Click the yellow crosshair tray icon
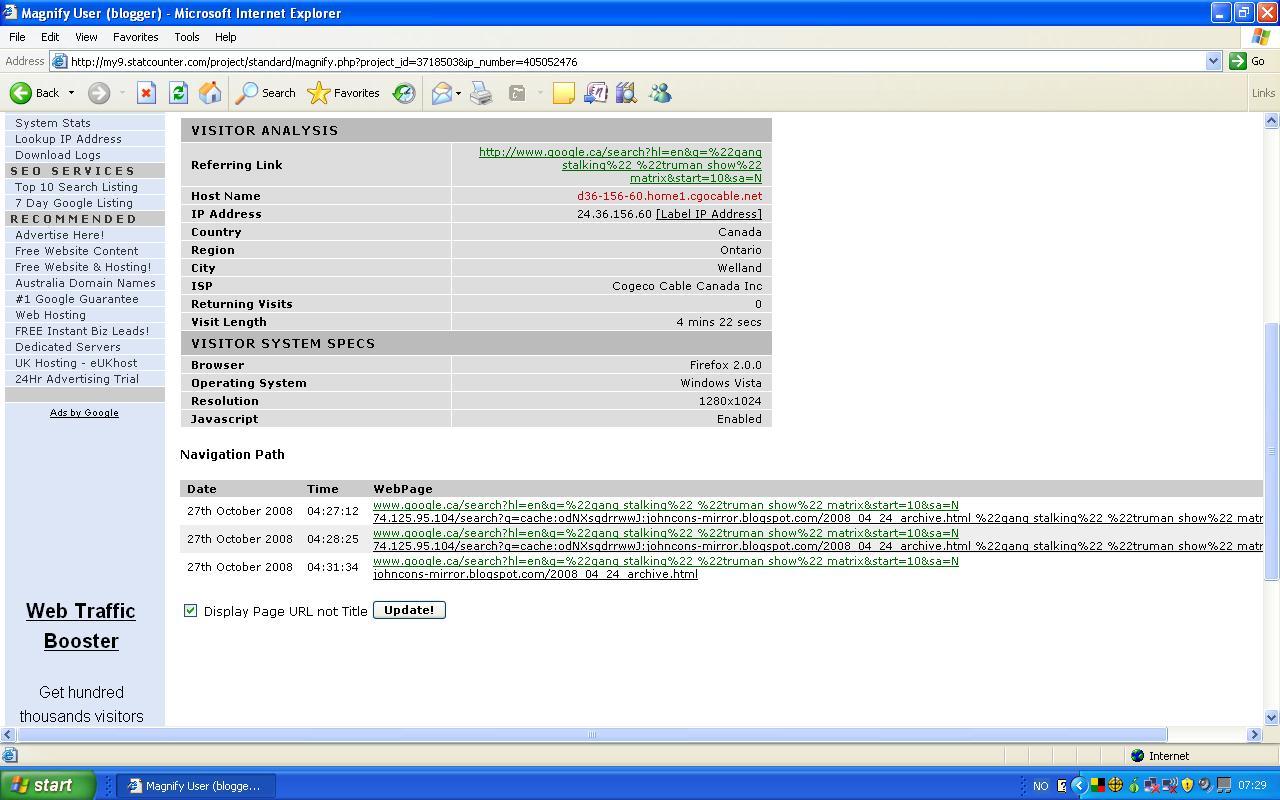Viewport: 1280px width, 800px height. click(1115, 785)
